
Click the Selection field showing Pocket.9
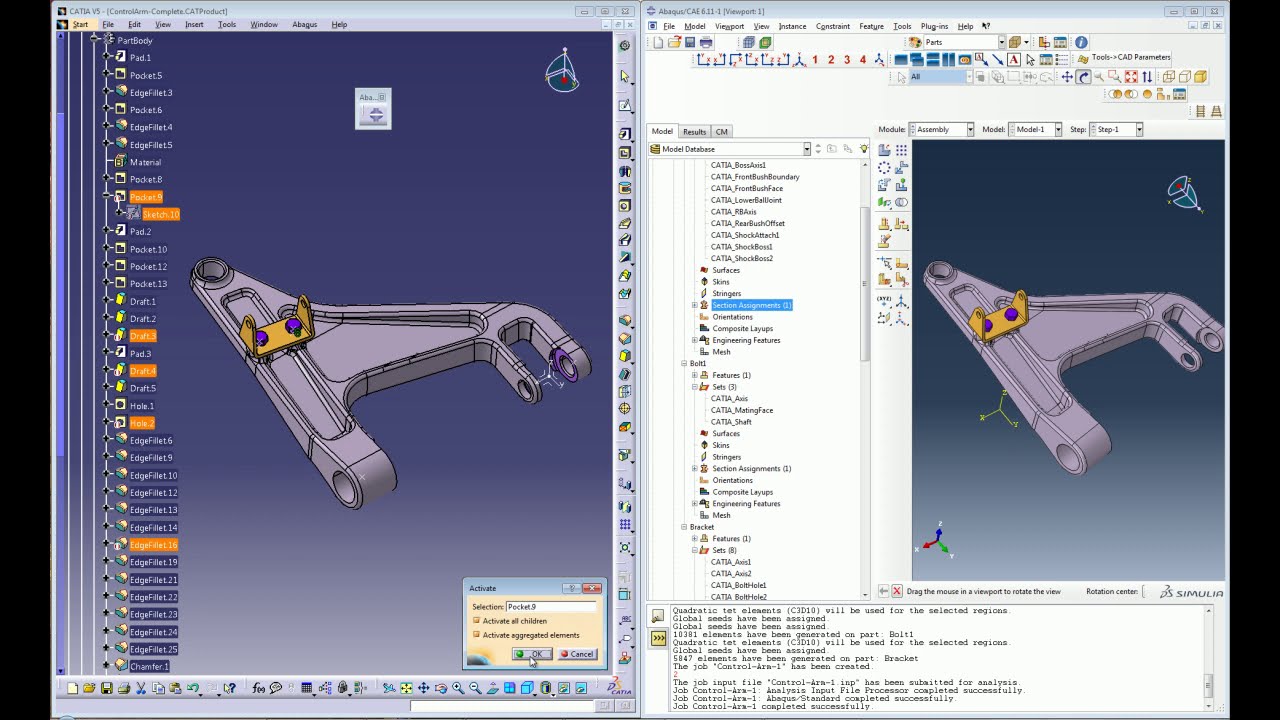click(551, 606)
